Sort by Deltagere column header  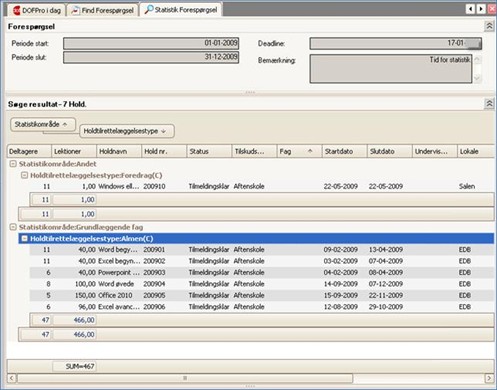click(x=29, y=151)
